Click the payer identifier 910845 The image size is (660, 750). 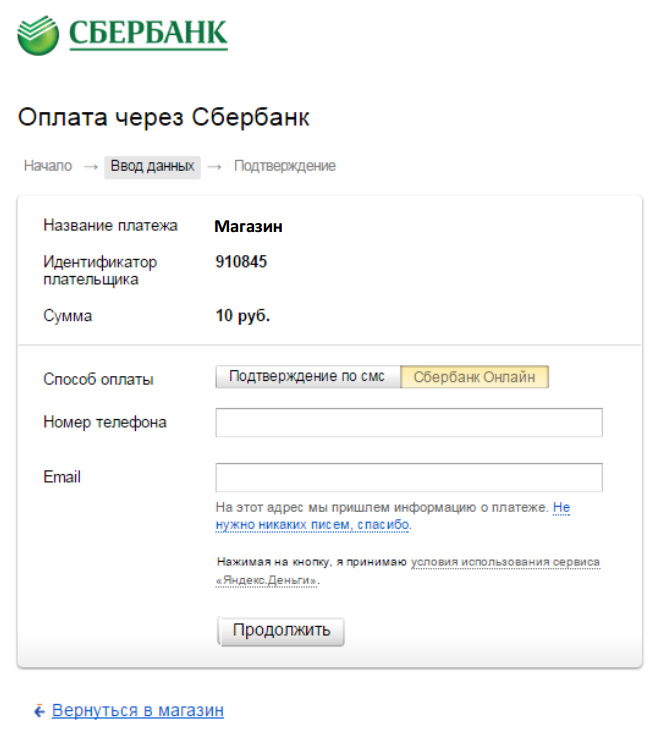tap(241, 262)
